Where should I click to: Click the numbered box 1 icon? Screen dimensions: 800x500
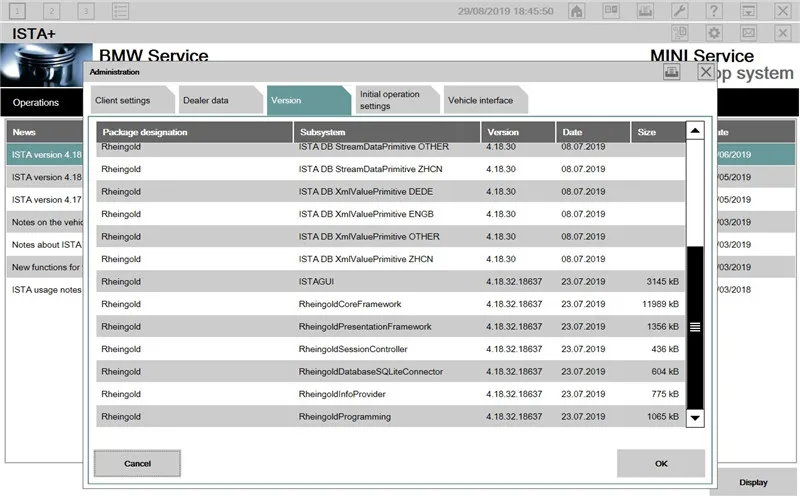point(19,11)
